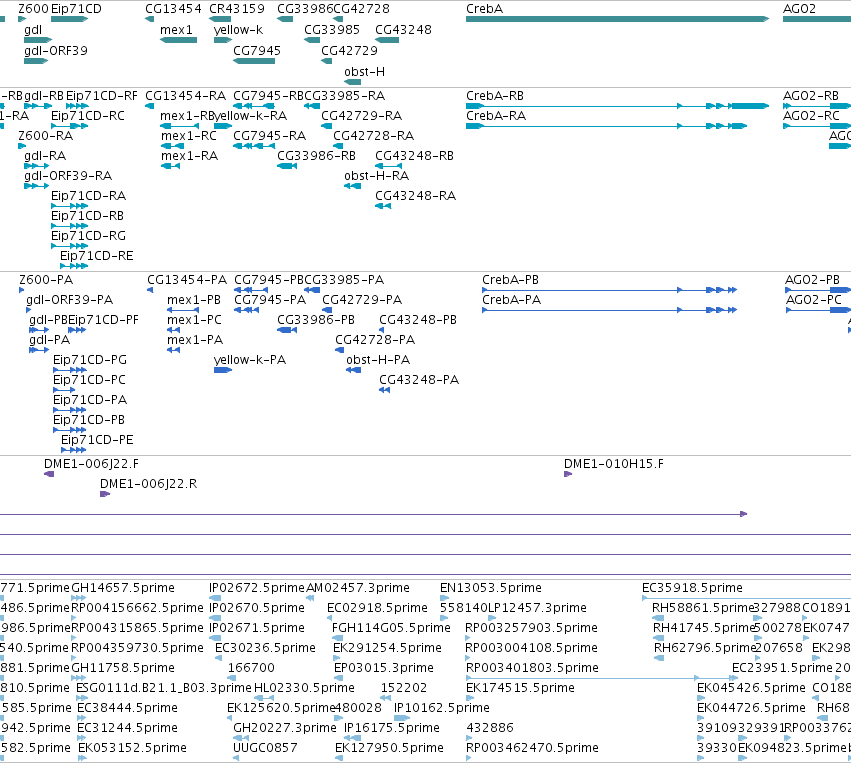Select the EC35918.5prime EST label
The width and height of the screenshot is (851, 763).
[692, 588]
